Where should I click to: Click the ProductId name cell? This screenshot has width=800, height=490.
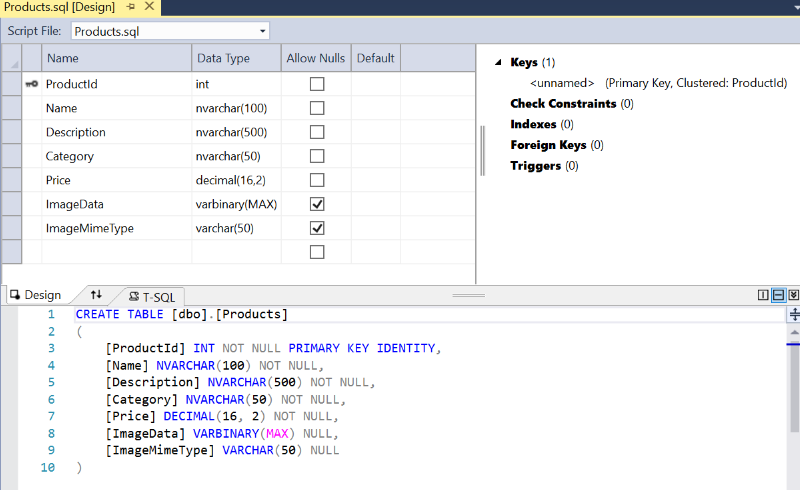116,84
